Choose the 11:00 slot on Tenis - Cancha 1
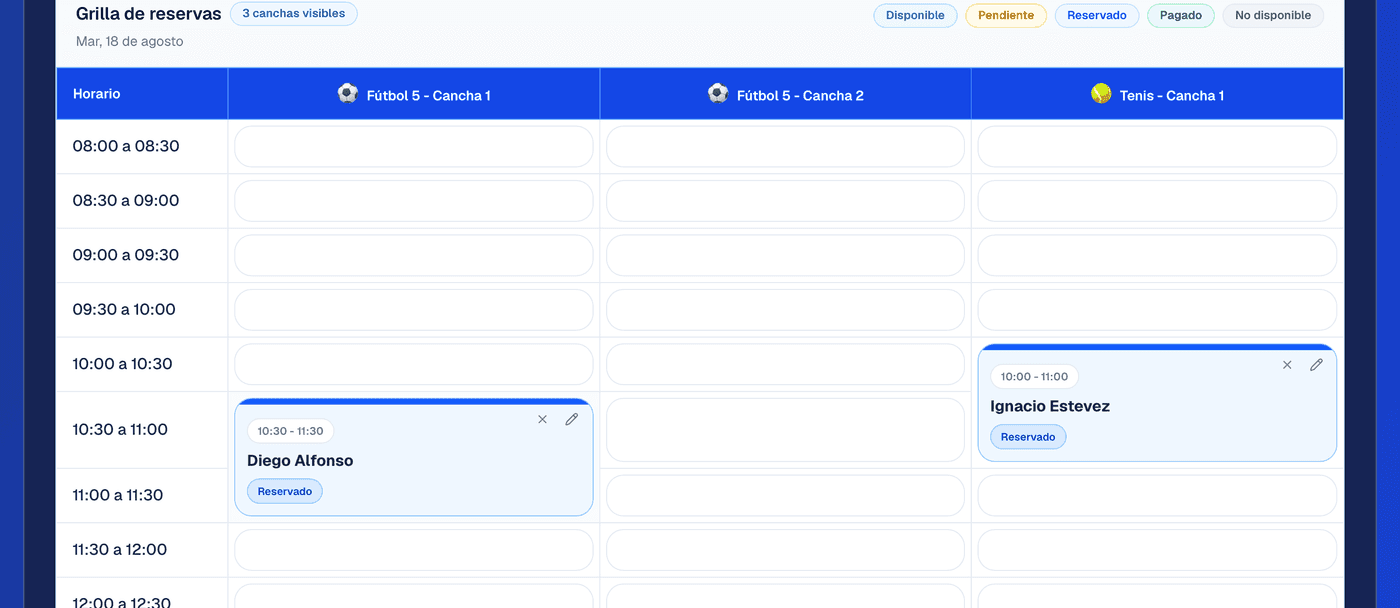Screen dimensions: 1400x608 coord(1157,495)
